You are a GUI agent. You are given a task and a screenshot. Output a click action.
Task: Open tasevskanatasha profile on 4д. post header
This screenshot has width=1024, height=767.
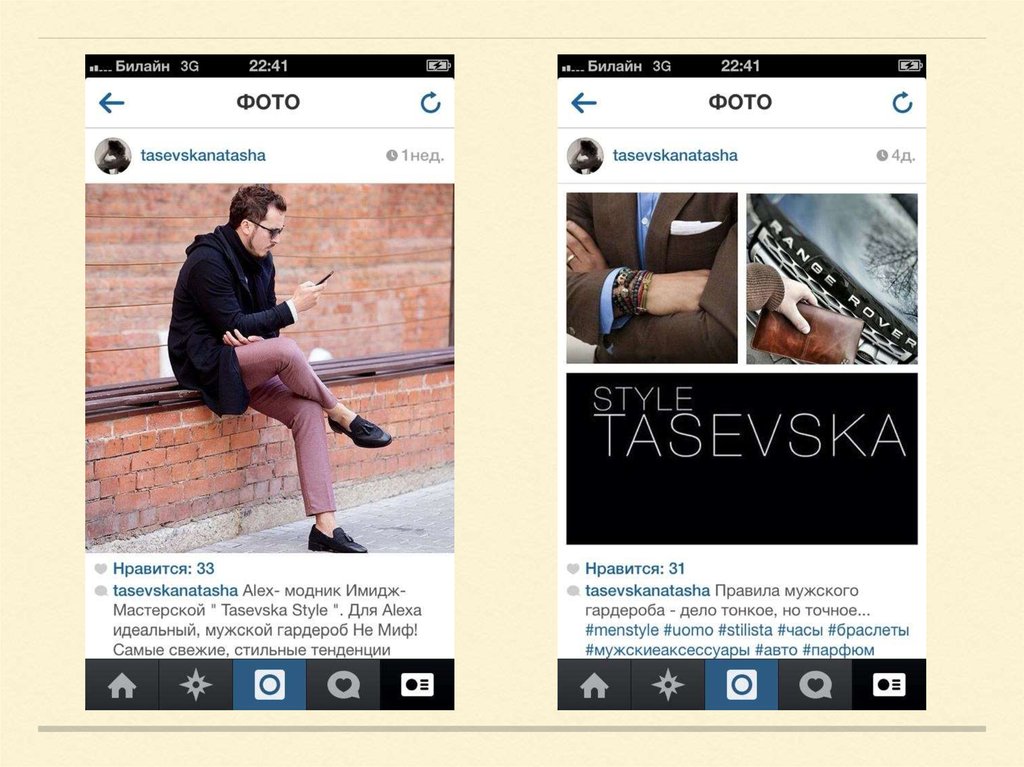tap(675, 155)
